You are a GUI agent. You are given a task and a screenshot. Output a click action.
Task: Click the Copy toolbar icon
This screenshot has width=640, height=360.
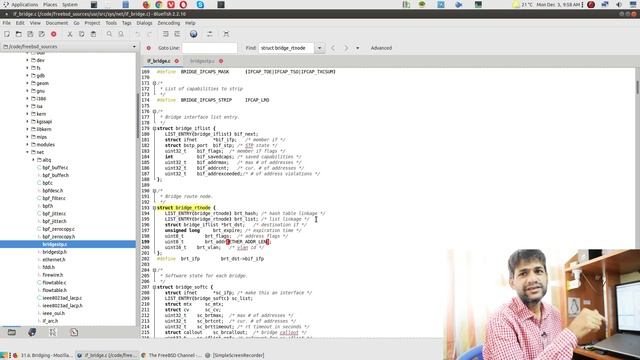click(x=82, y=34)
